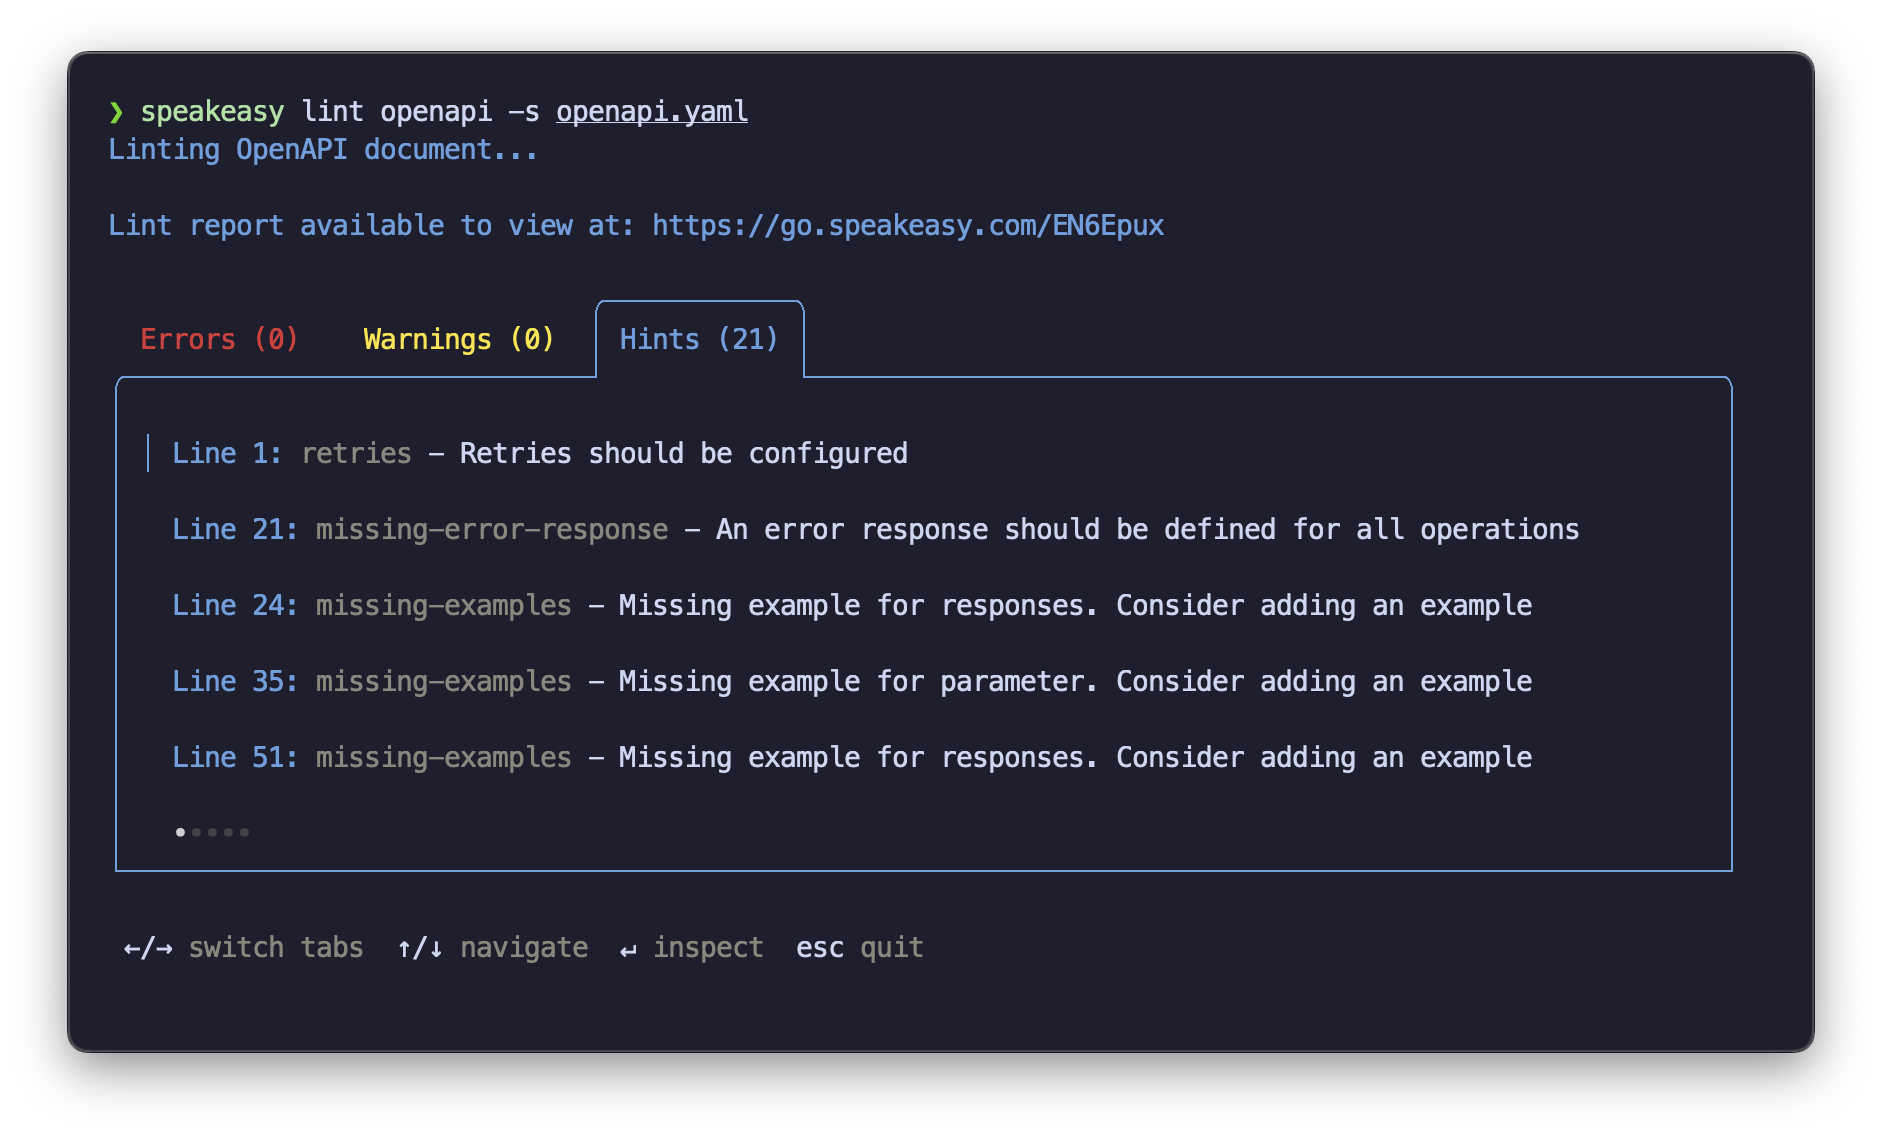The height and width of the screenshot is (1136, 1882).
Task: Switch to the Warnings (0) tab
Action: (458, 339)
